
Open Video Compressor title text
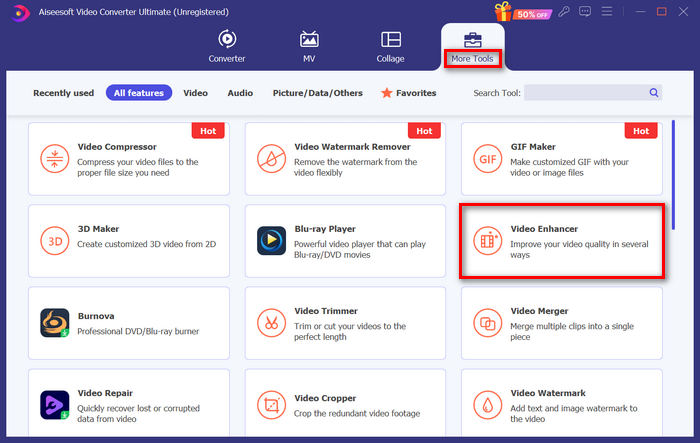(117, 147)
